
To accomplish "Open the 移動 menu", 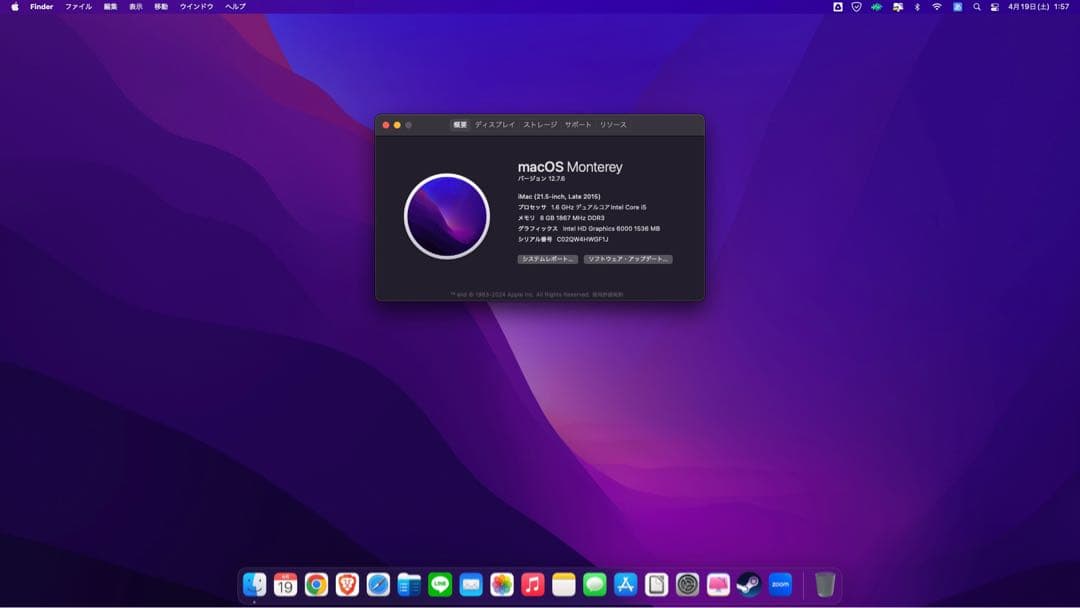I will [x=160, y=8].
